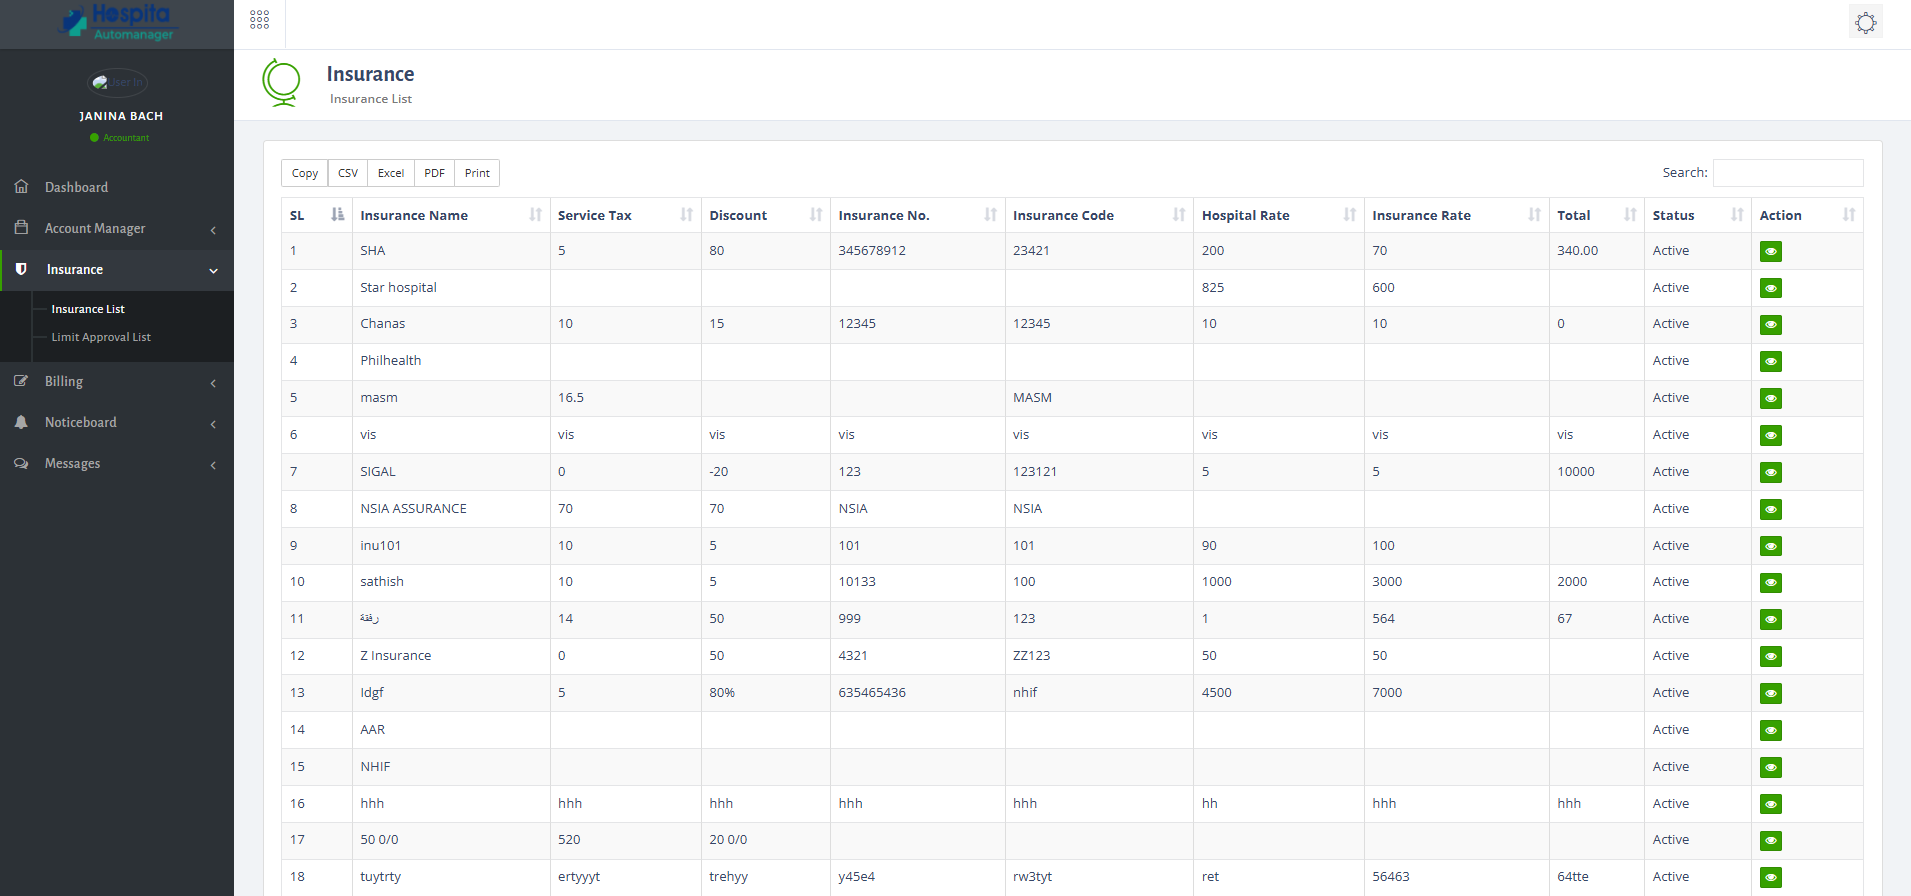View details for masm insurance
The height and width of the screenshot is (896, 1911).
[1771, 399]
